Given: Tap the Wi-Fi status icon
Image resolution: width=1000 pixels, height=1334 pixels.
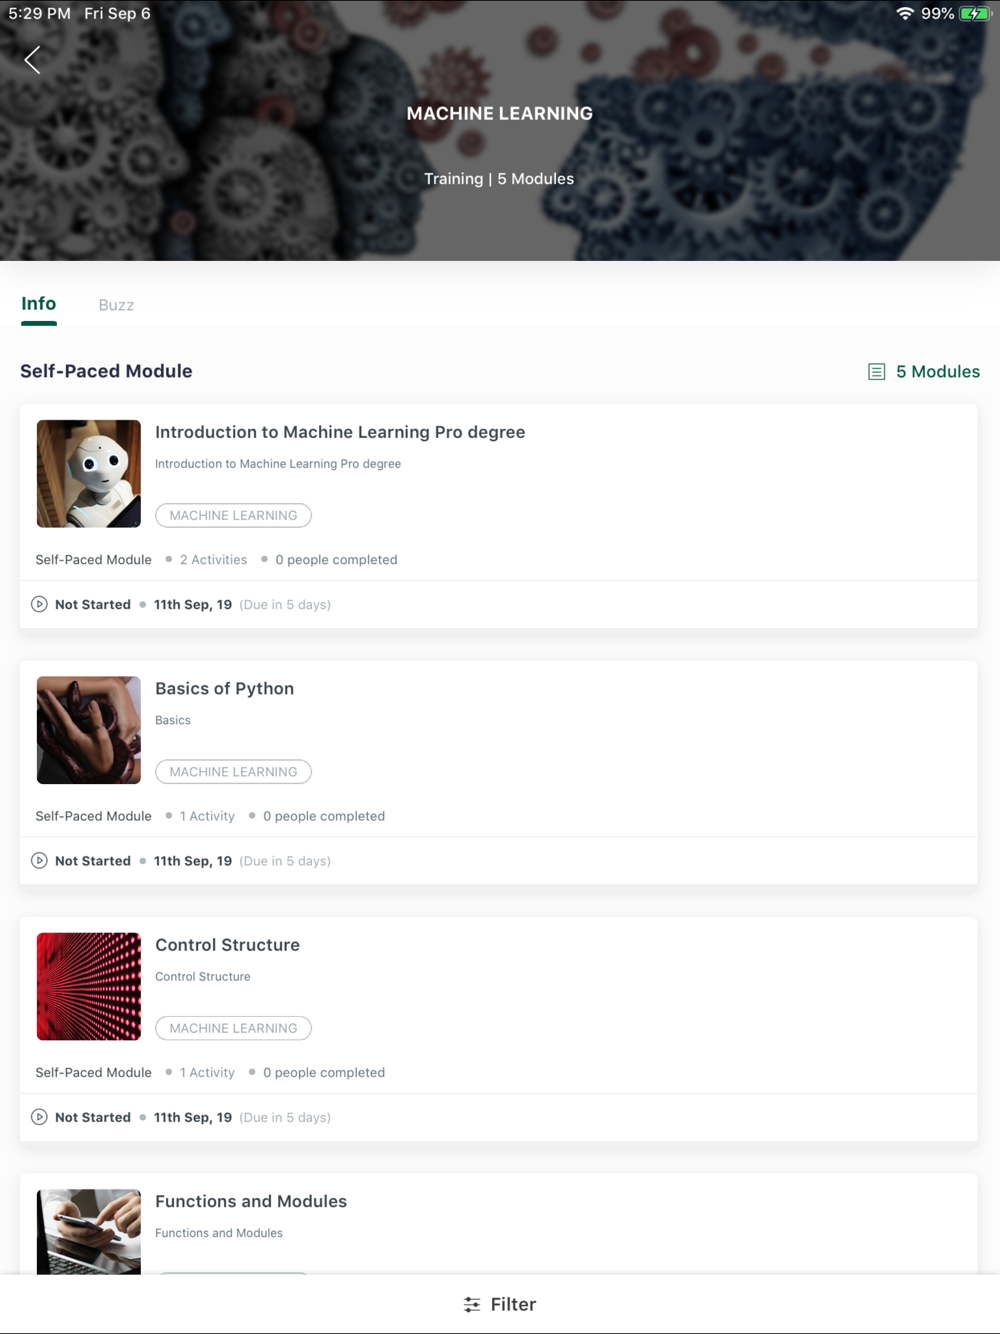Looking at the screenshot, I should coord(905,14).
